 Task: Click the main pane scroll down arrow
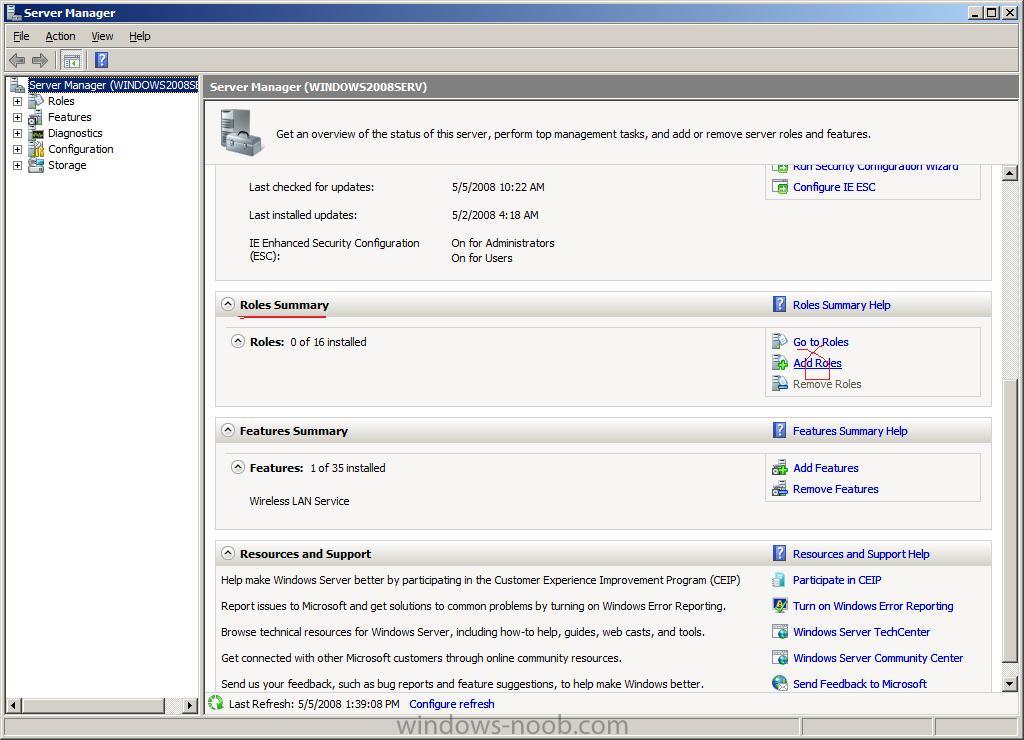point(1010,684)
